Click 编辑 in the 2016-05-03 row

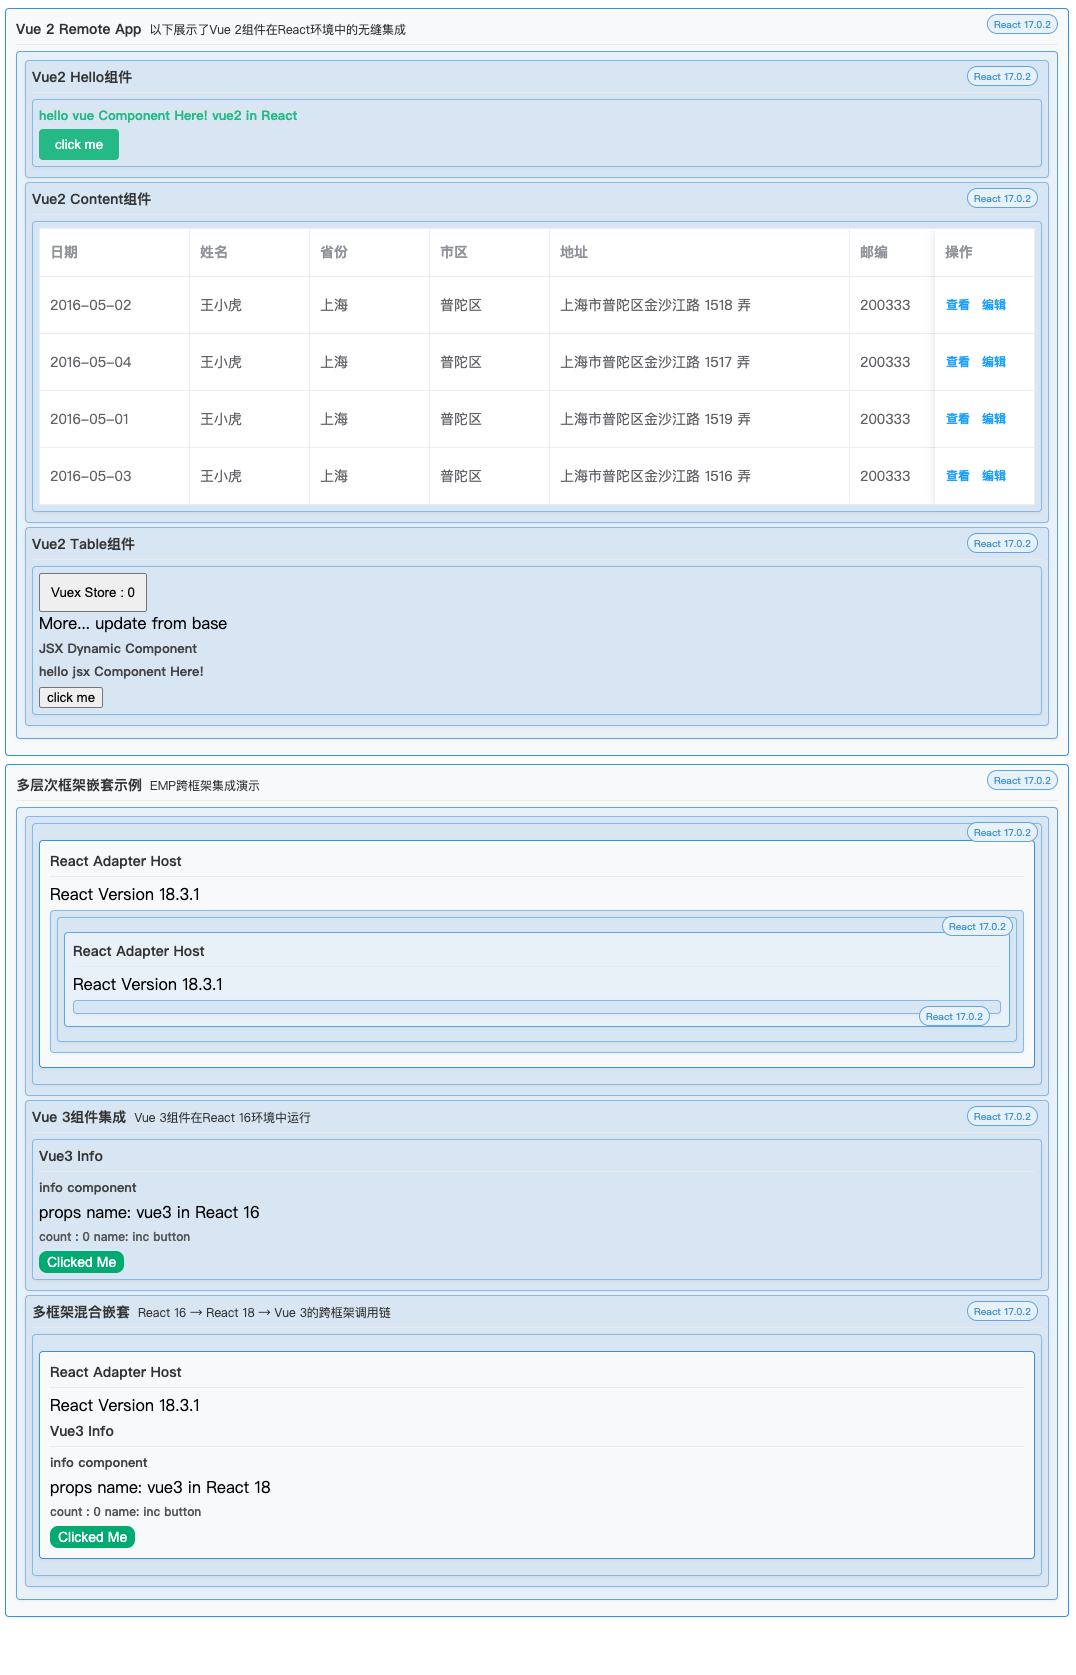coord(993,476)
